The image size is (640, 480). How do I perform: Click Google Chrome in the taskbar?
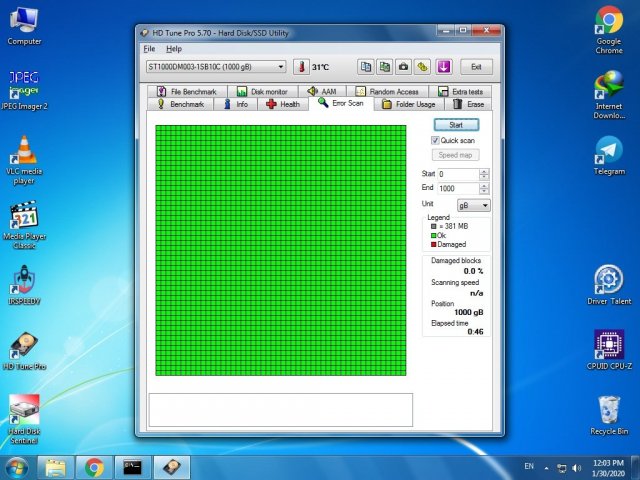point(94,467)
